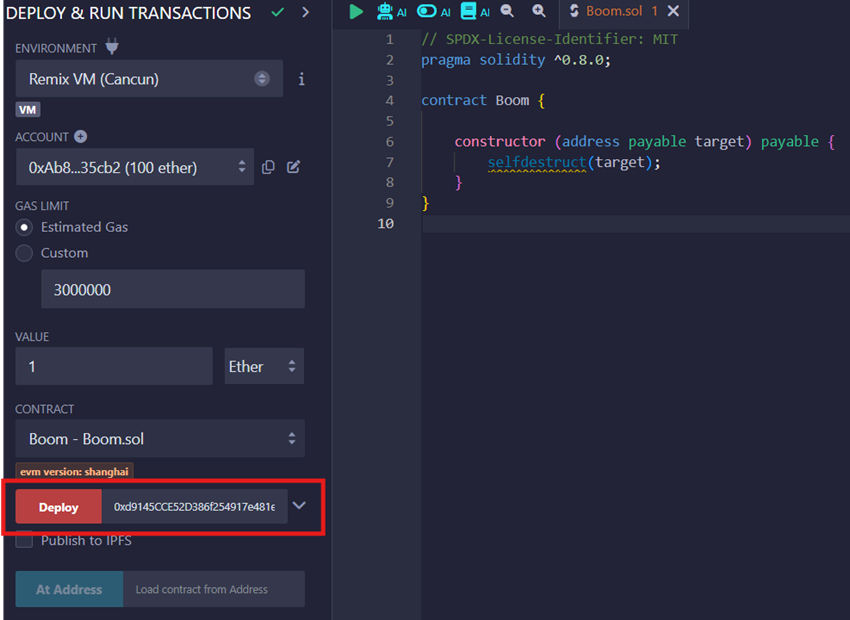This screenshot has width=850, height=620.
Task: Click the green compile status checkmark
Action: pos(278,12)
